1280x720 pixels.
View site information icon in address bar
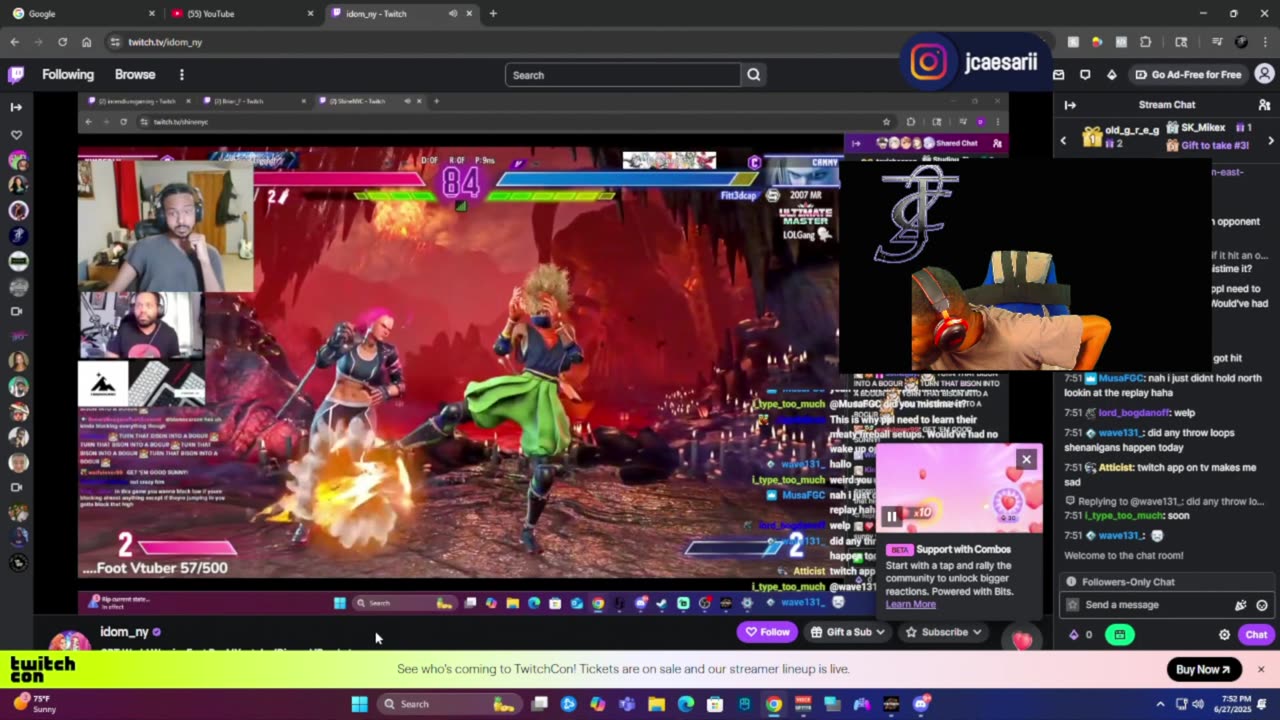pos(115,42)
